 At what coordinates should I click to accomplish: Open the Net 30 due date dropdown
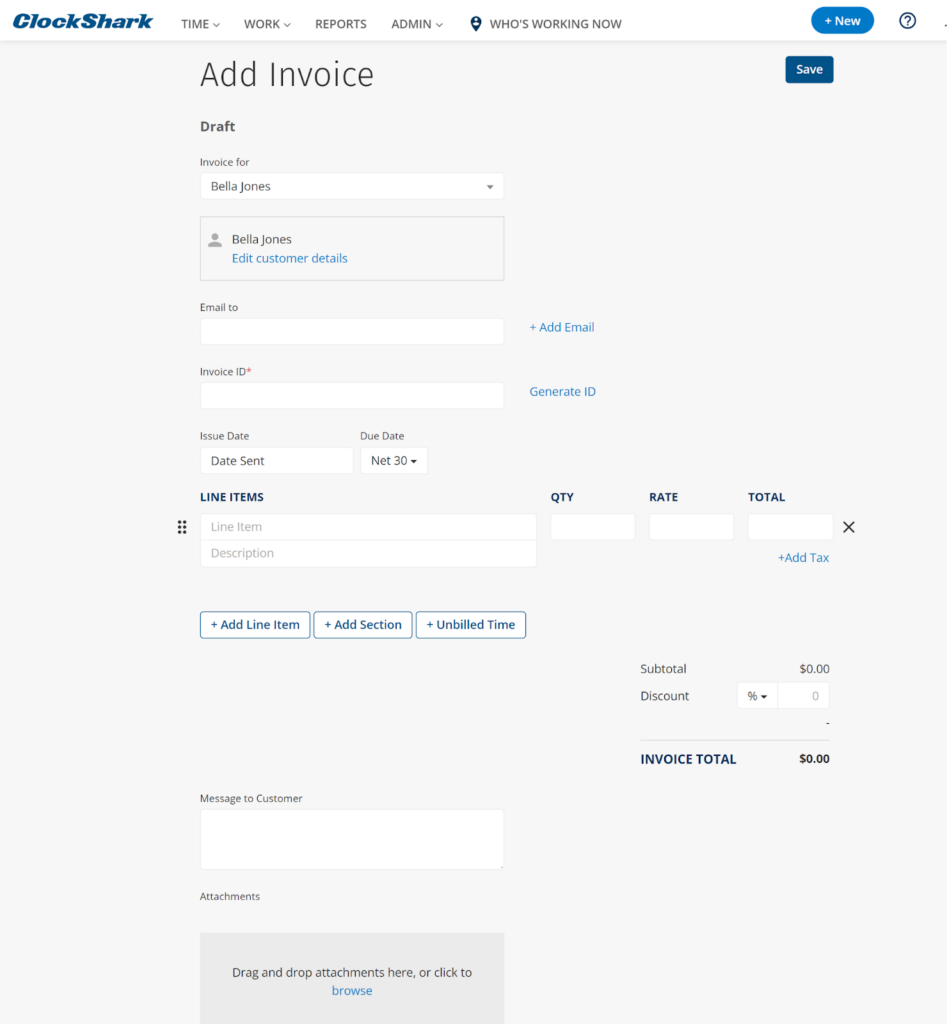click(393, 461)
